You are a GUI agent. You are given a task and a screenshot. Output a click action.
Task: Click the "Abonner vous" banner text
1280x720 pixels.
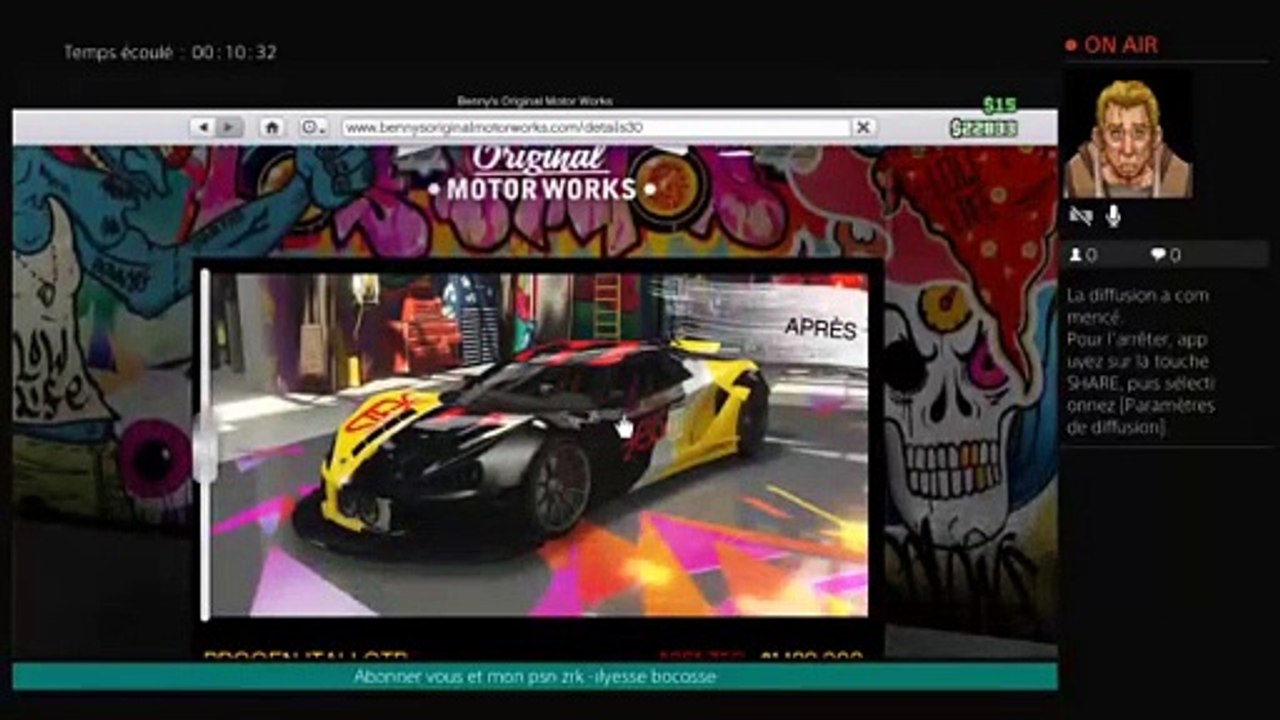coord(535,677)
